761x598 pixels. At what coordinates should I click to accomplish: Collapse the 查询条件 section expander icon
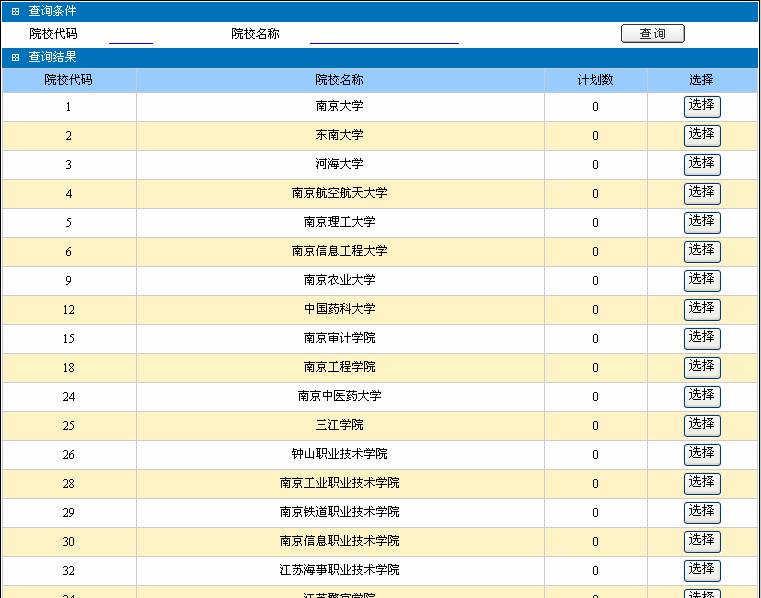click(x=15, y=11)
